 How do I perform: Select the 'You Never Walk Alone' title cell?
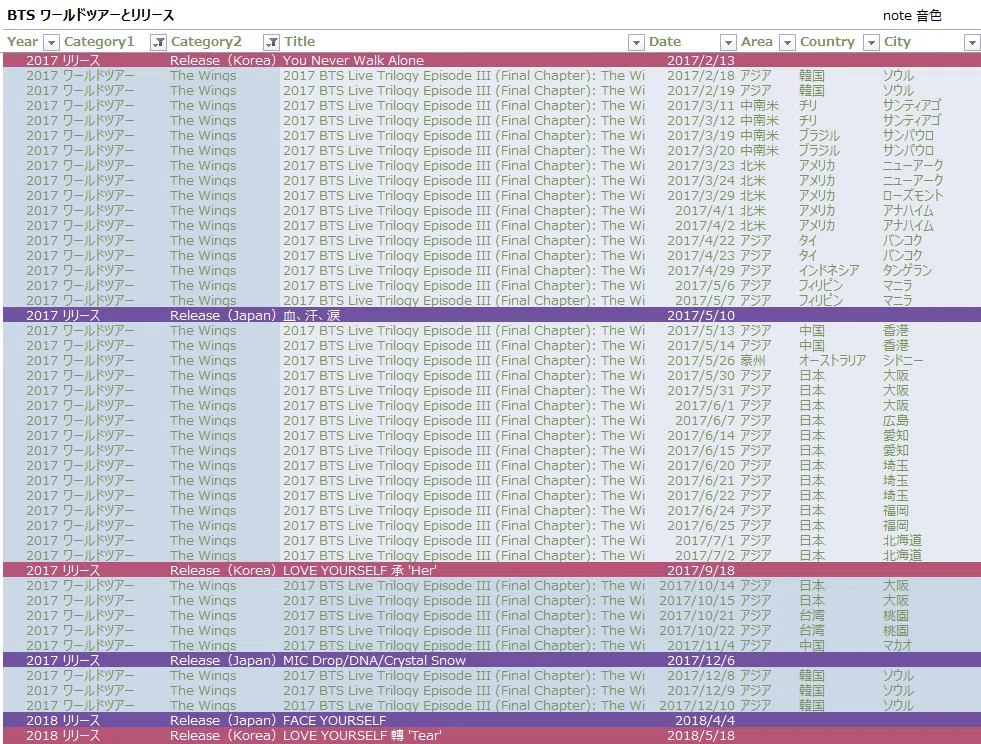[x=353, y=61]
